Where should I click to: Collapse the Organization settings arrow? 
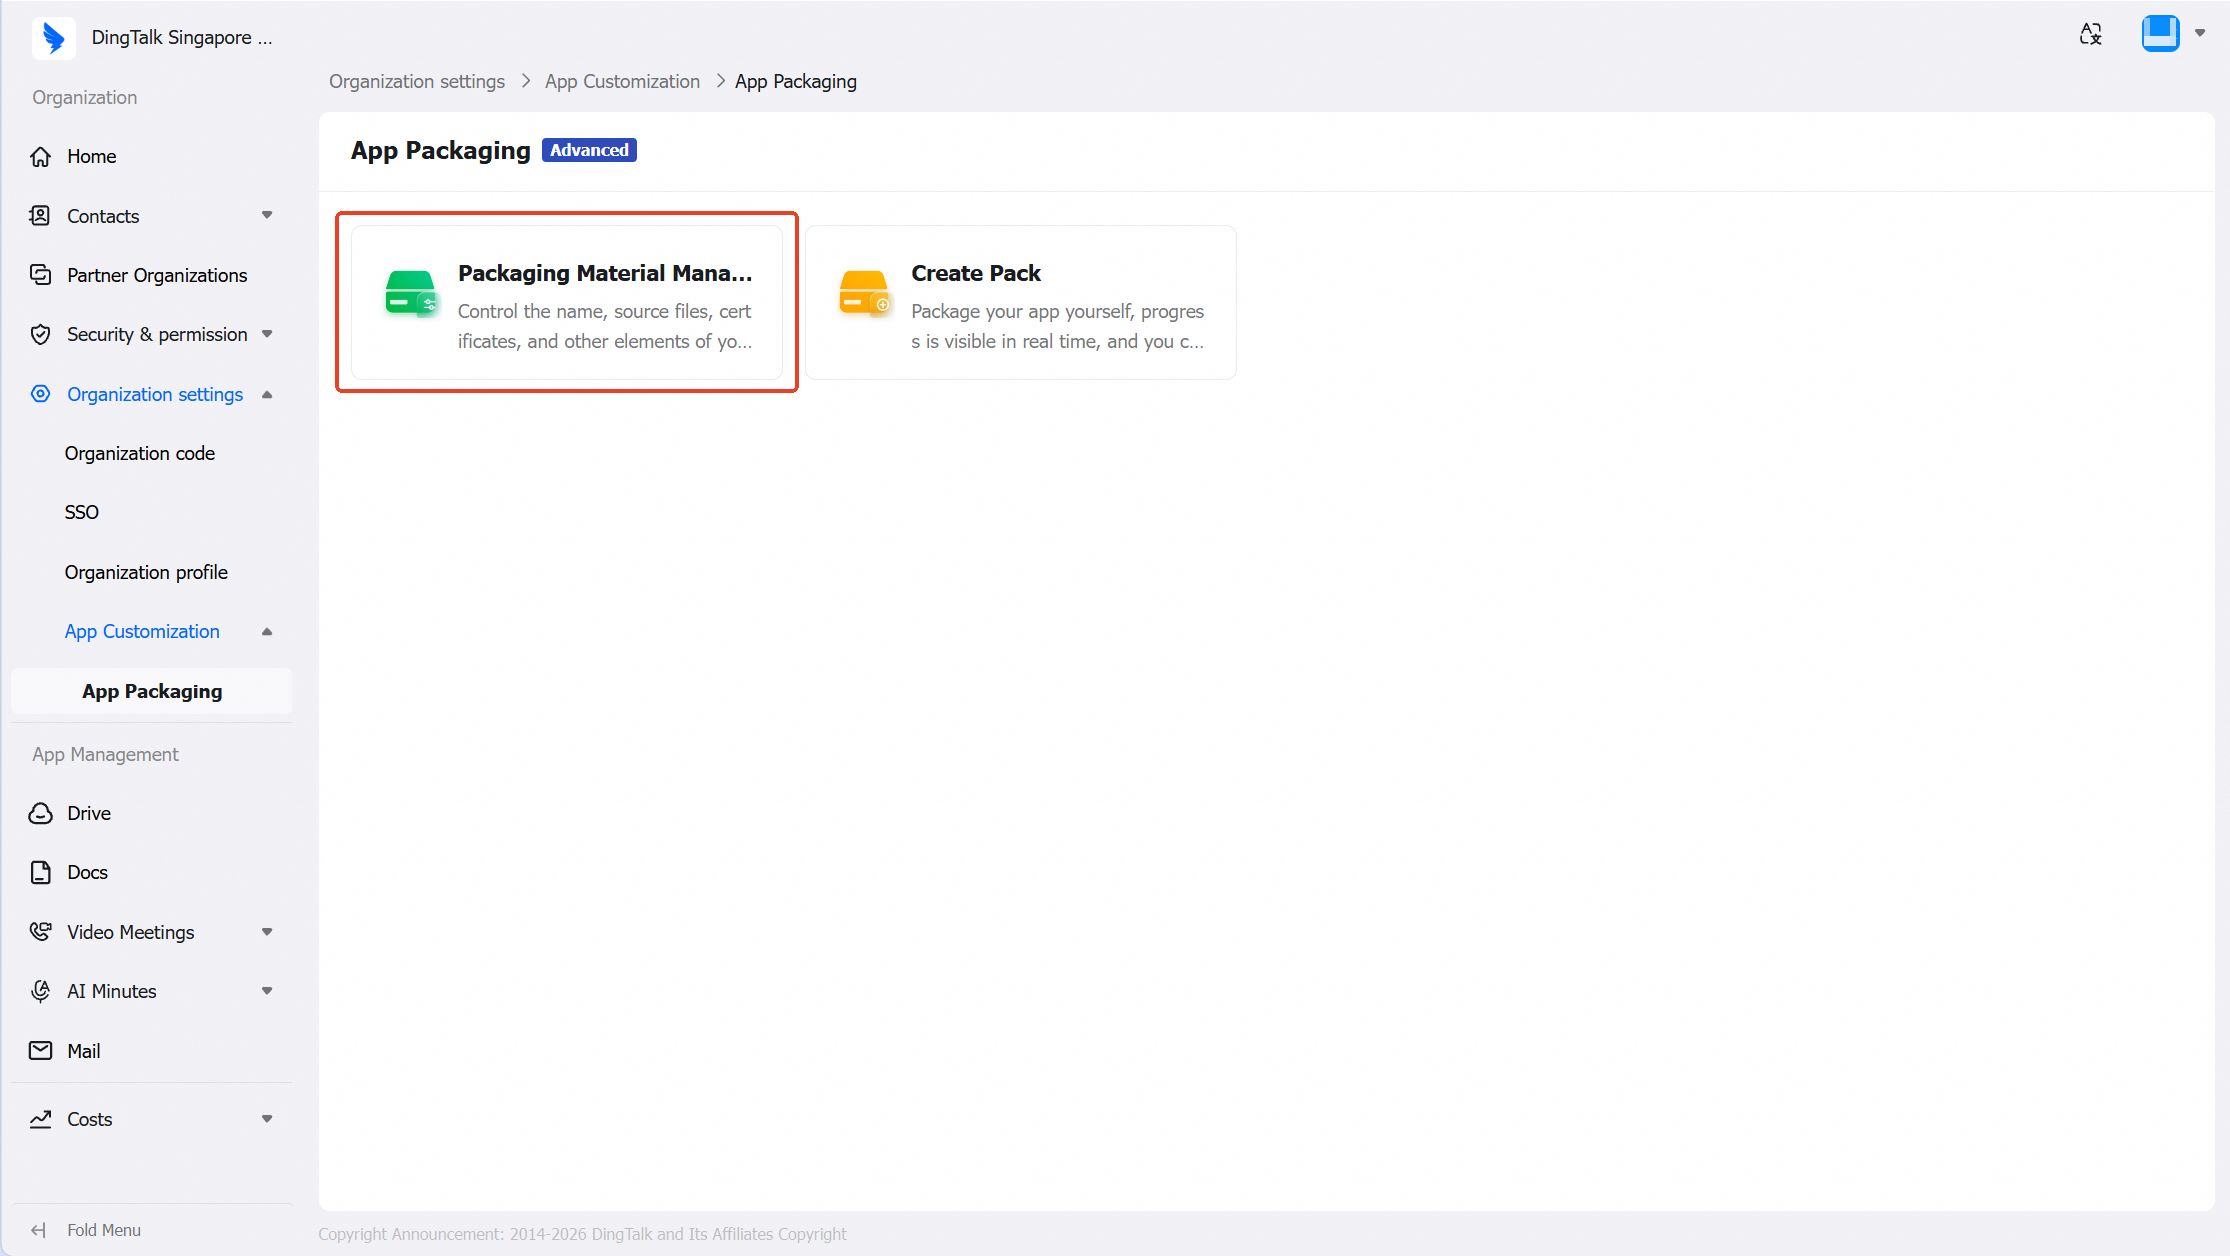[267, 394]
